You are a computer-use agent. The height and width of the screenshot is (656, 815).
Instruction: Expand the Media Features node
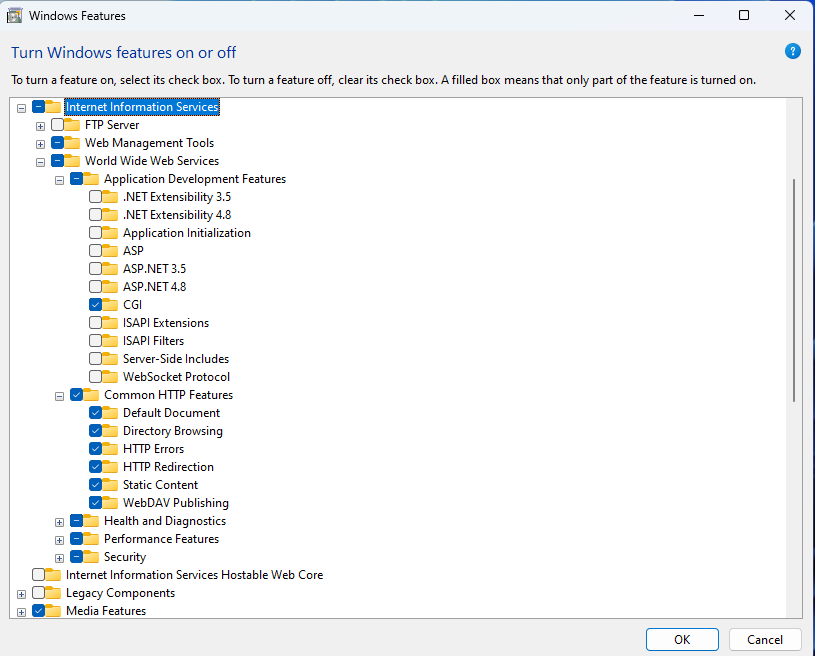coord(21,612)
